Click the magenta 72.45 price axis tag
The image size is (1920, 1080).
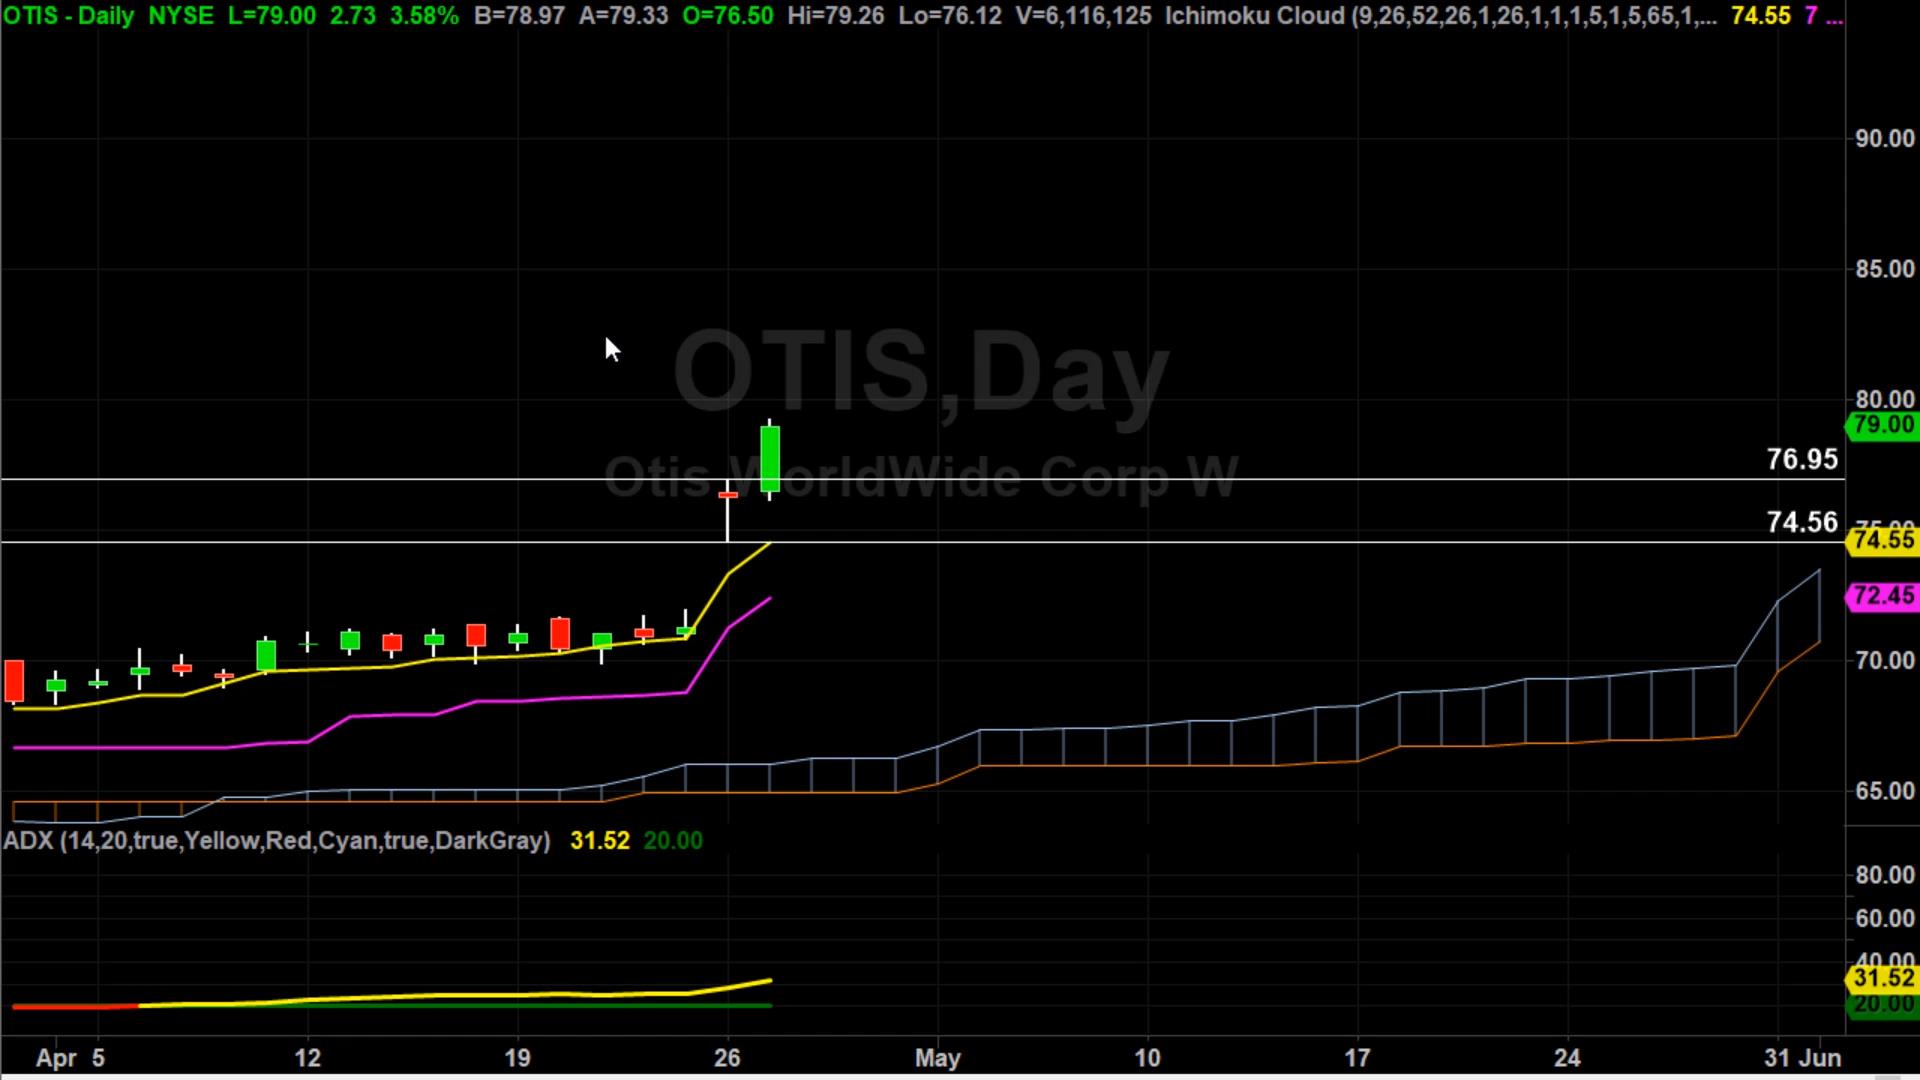click(1882, 596)
